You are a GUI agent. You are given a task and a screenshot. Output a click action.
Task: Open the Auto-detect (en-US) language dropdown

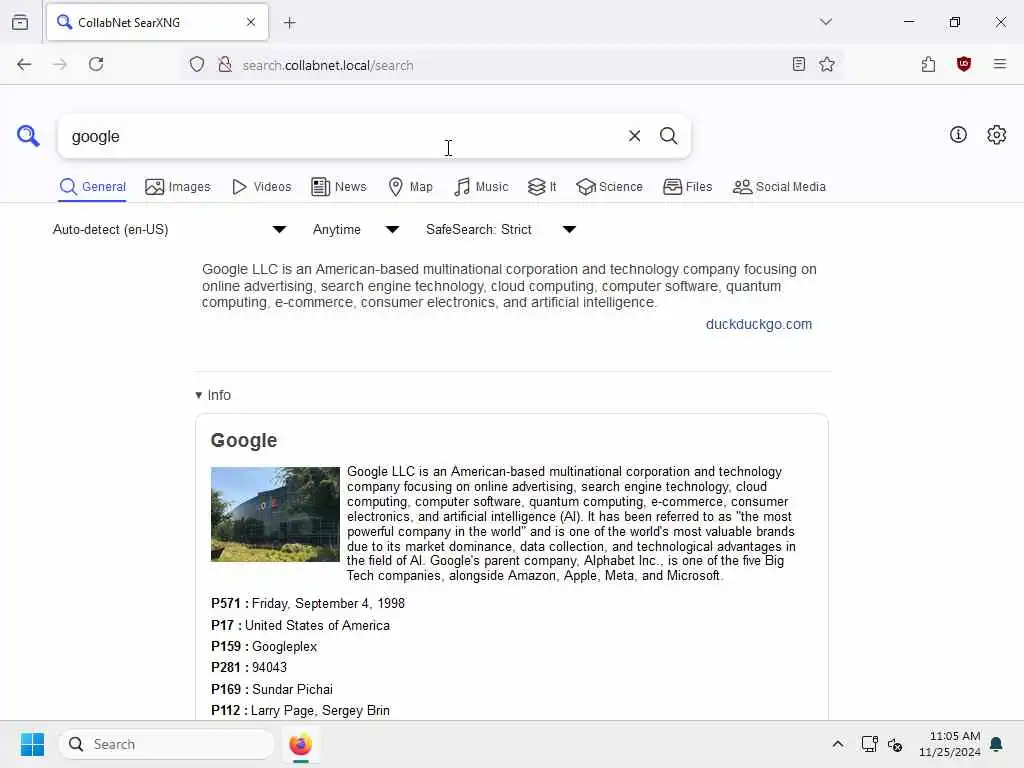pyautogui.click(x=169, y=229)
